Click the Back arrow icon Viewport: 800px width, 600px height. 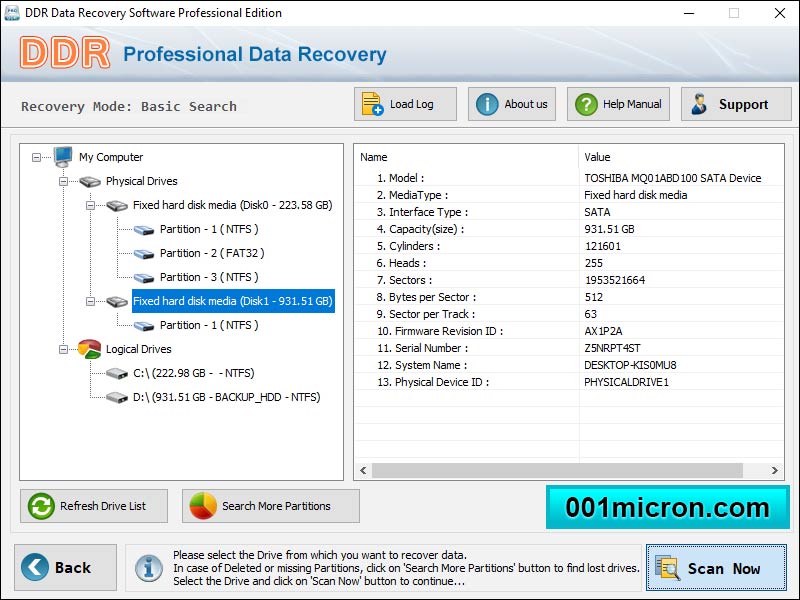35,567
